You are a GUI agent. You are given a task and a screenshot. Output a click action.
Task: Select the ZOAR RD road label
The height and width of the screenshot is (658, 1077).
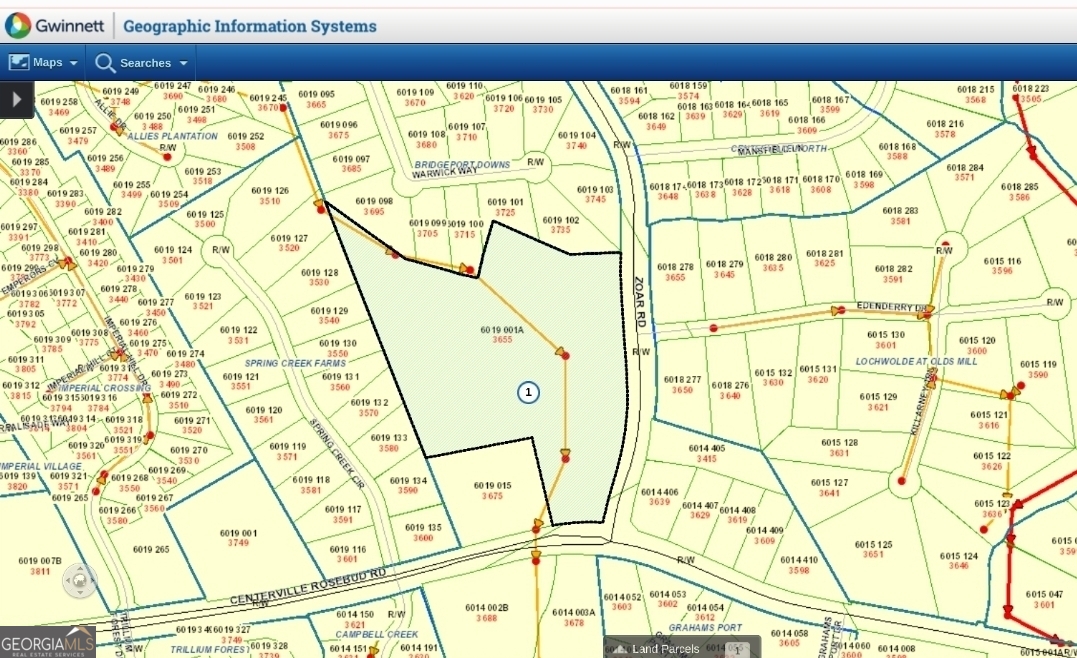[640, 301]
